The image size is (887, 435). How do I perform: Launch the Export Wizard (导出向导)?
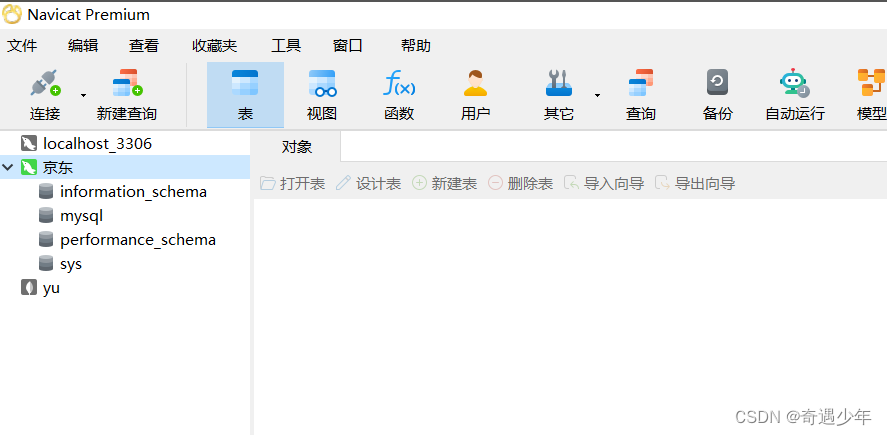point(695,183)
